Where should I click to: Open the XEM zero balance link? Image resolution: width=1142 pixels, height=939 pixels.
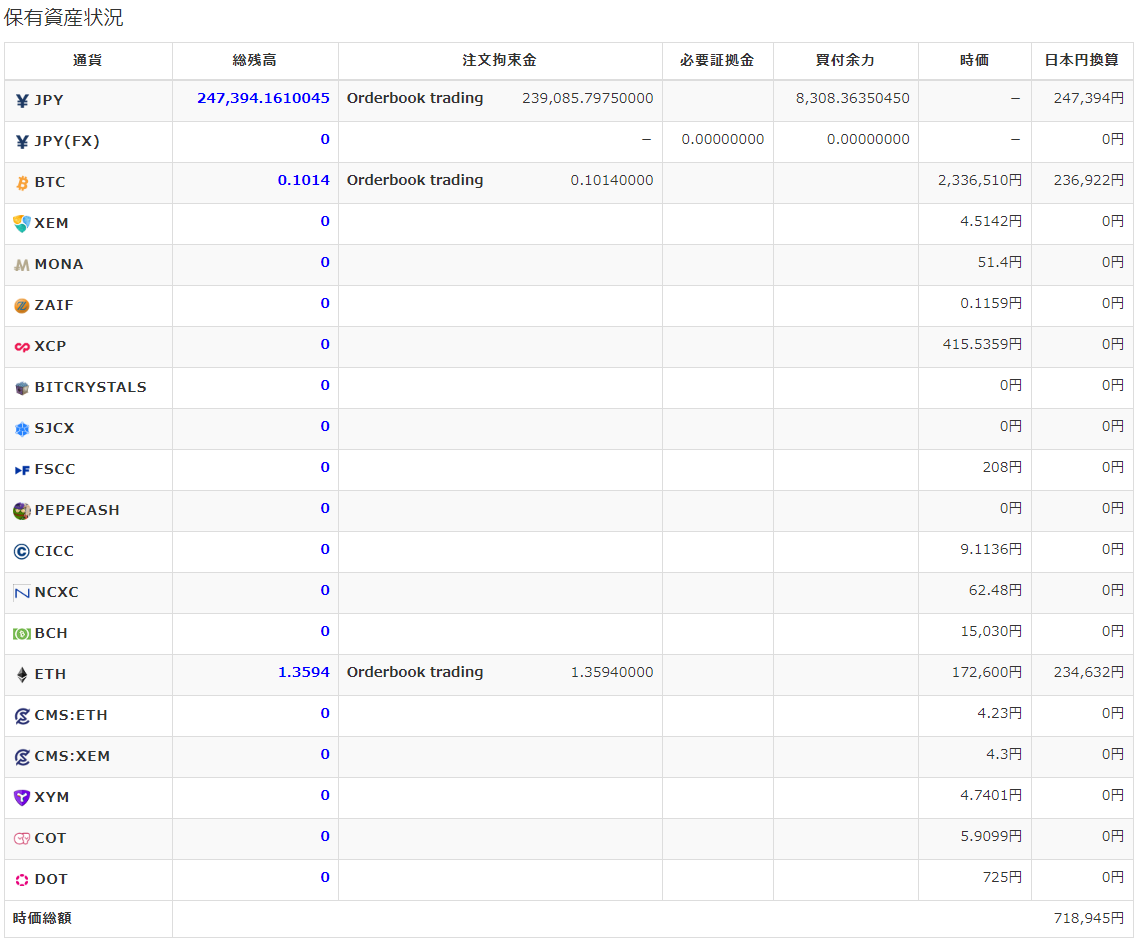point(325,221)
